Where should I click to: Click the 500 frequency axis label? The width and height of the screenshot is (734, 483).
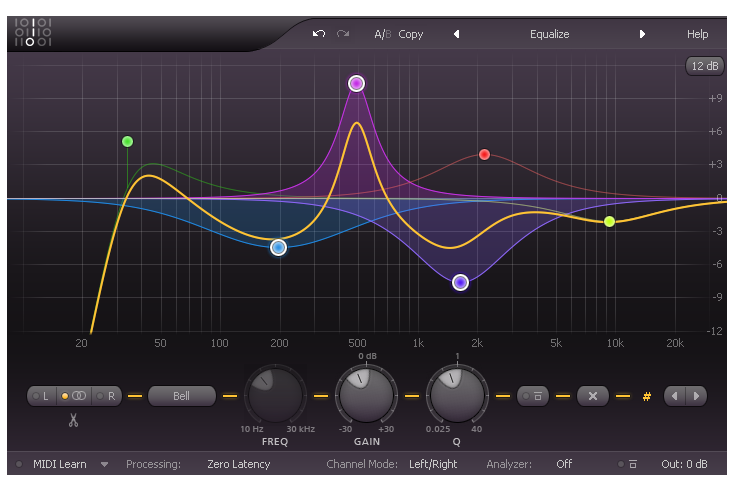(357, 344)
